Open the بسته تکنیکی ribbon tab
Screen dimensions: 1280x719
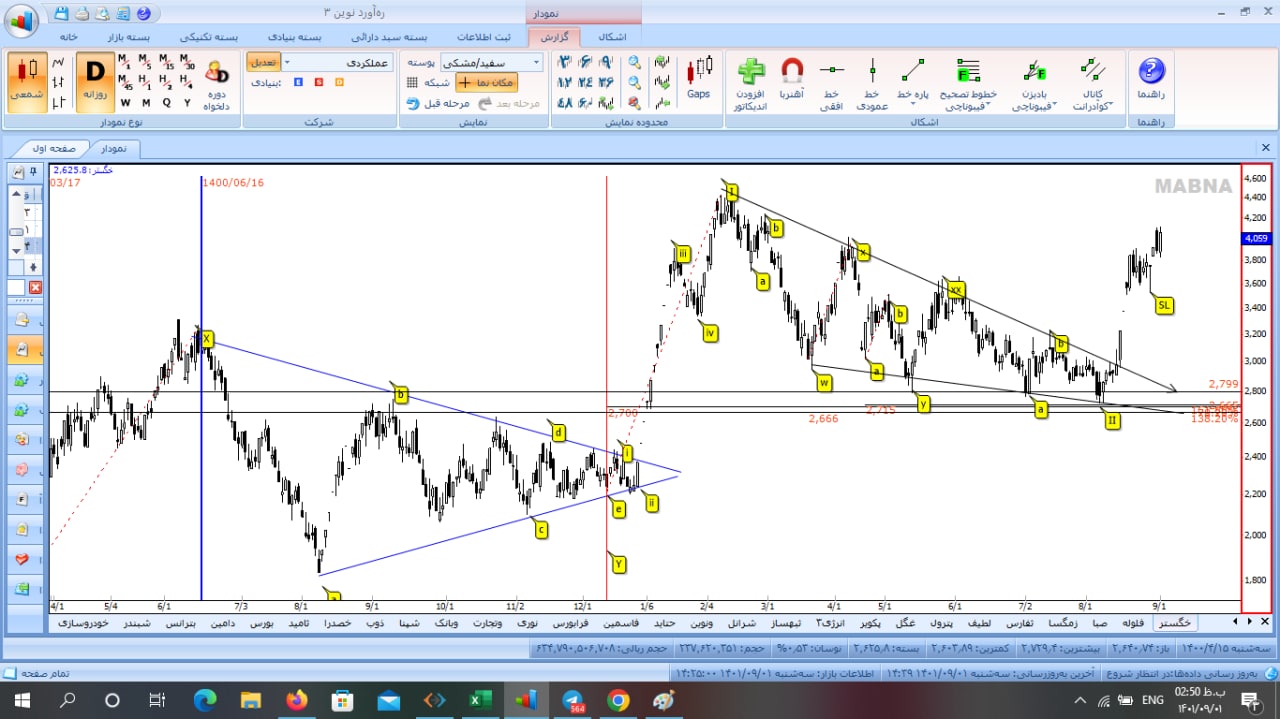tap(209, 36)
